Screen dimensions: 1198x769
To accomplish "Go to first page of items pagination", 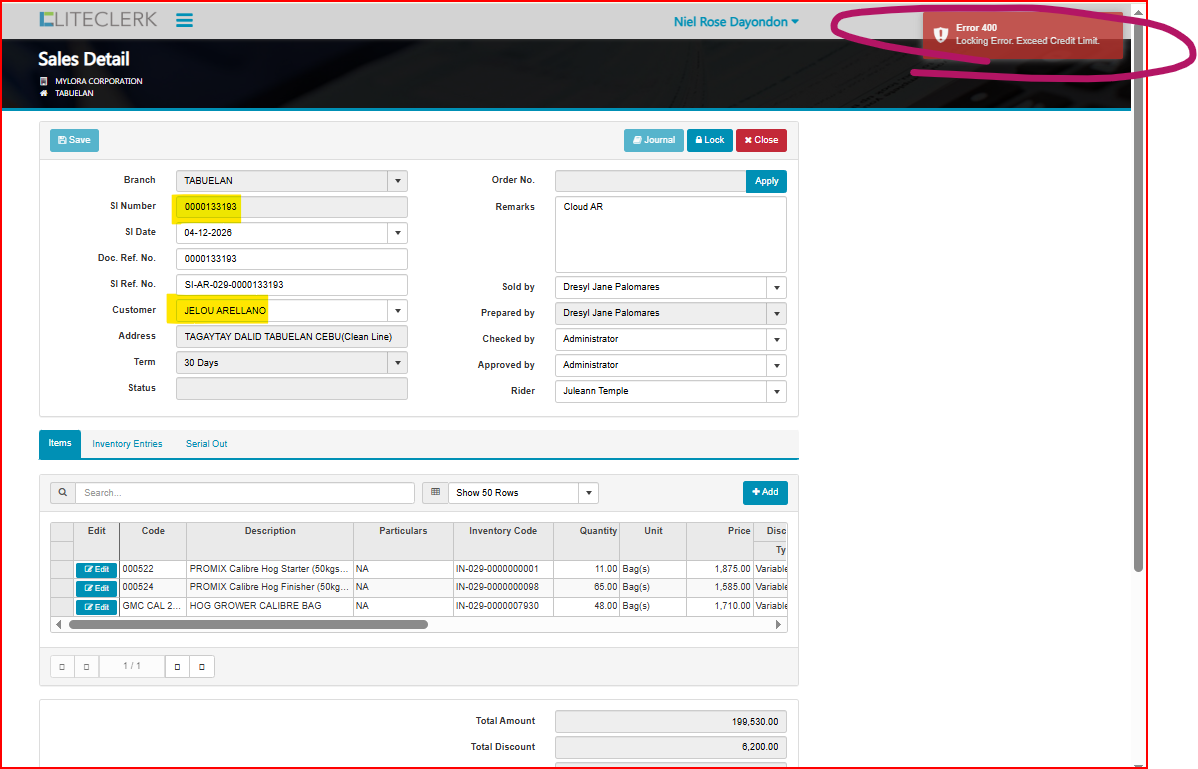I will 62,667.
